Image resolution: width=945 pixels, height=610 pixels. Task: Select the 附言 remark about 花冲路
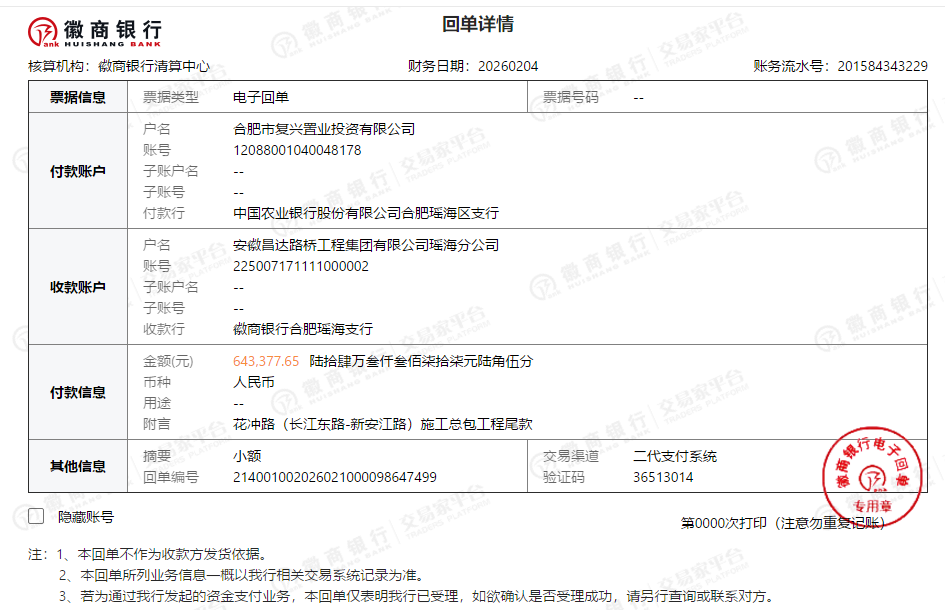pos(383,424)
